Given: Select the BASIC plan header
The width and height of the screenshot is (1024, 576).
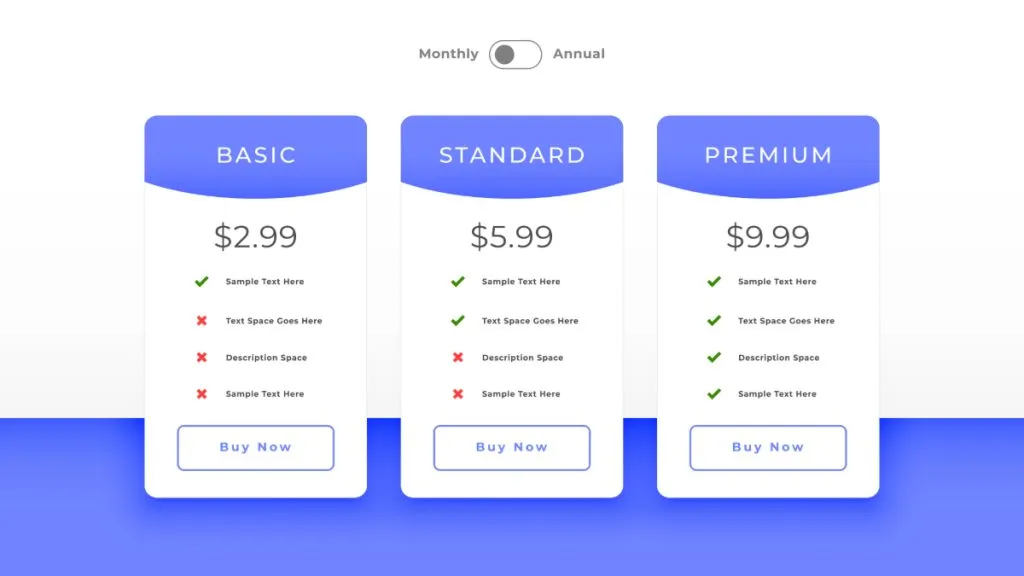Looking at the screenshot, I should 256,155.
